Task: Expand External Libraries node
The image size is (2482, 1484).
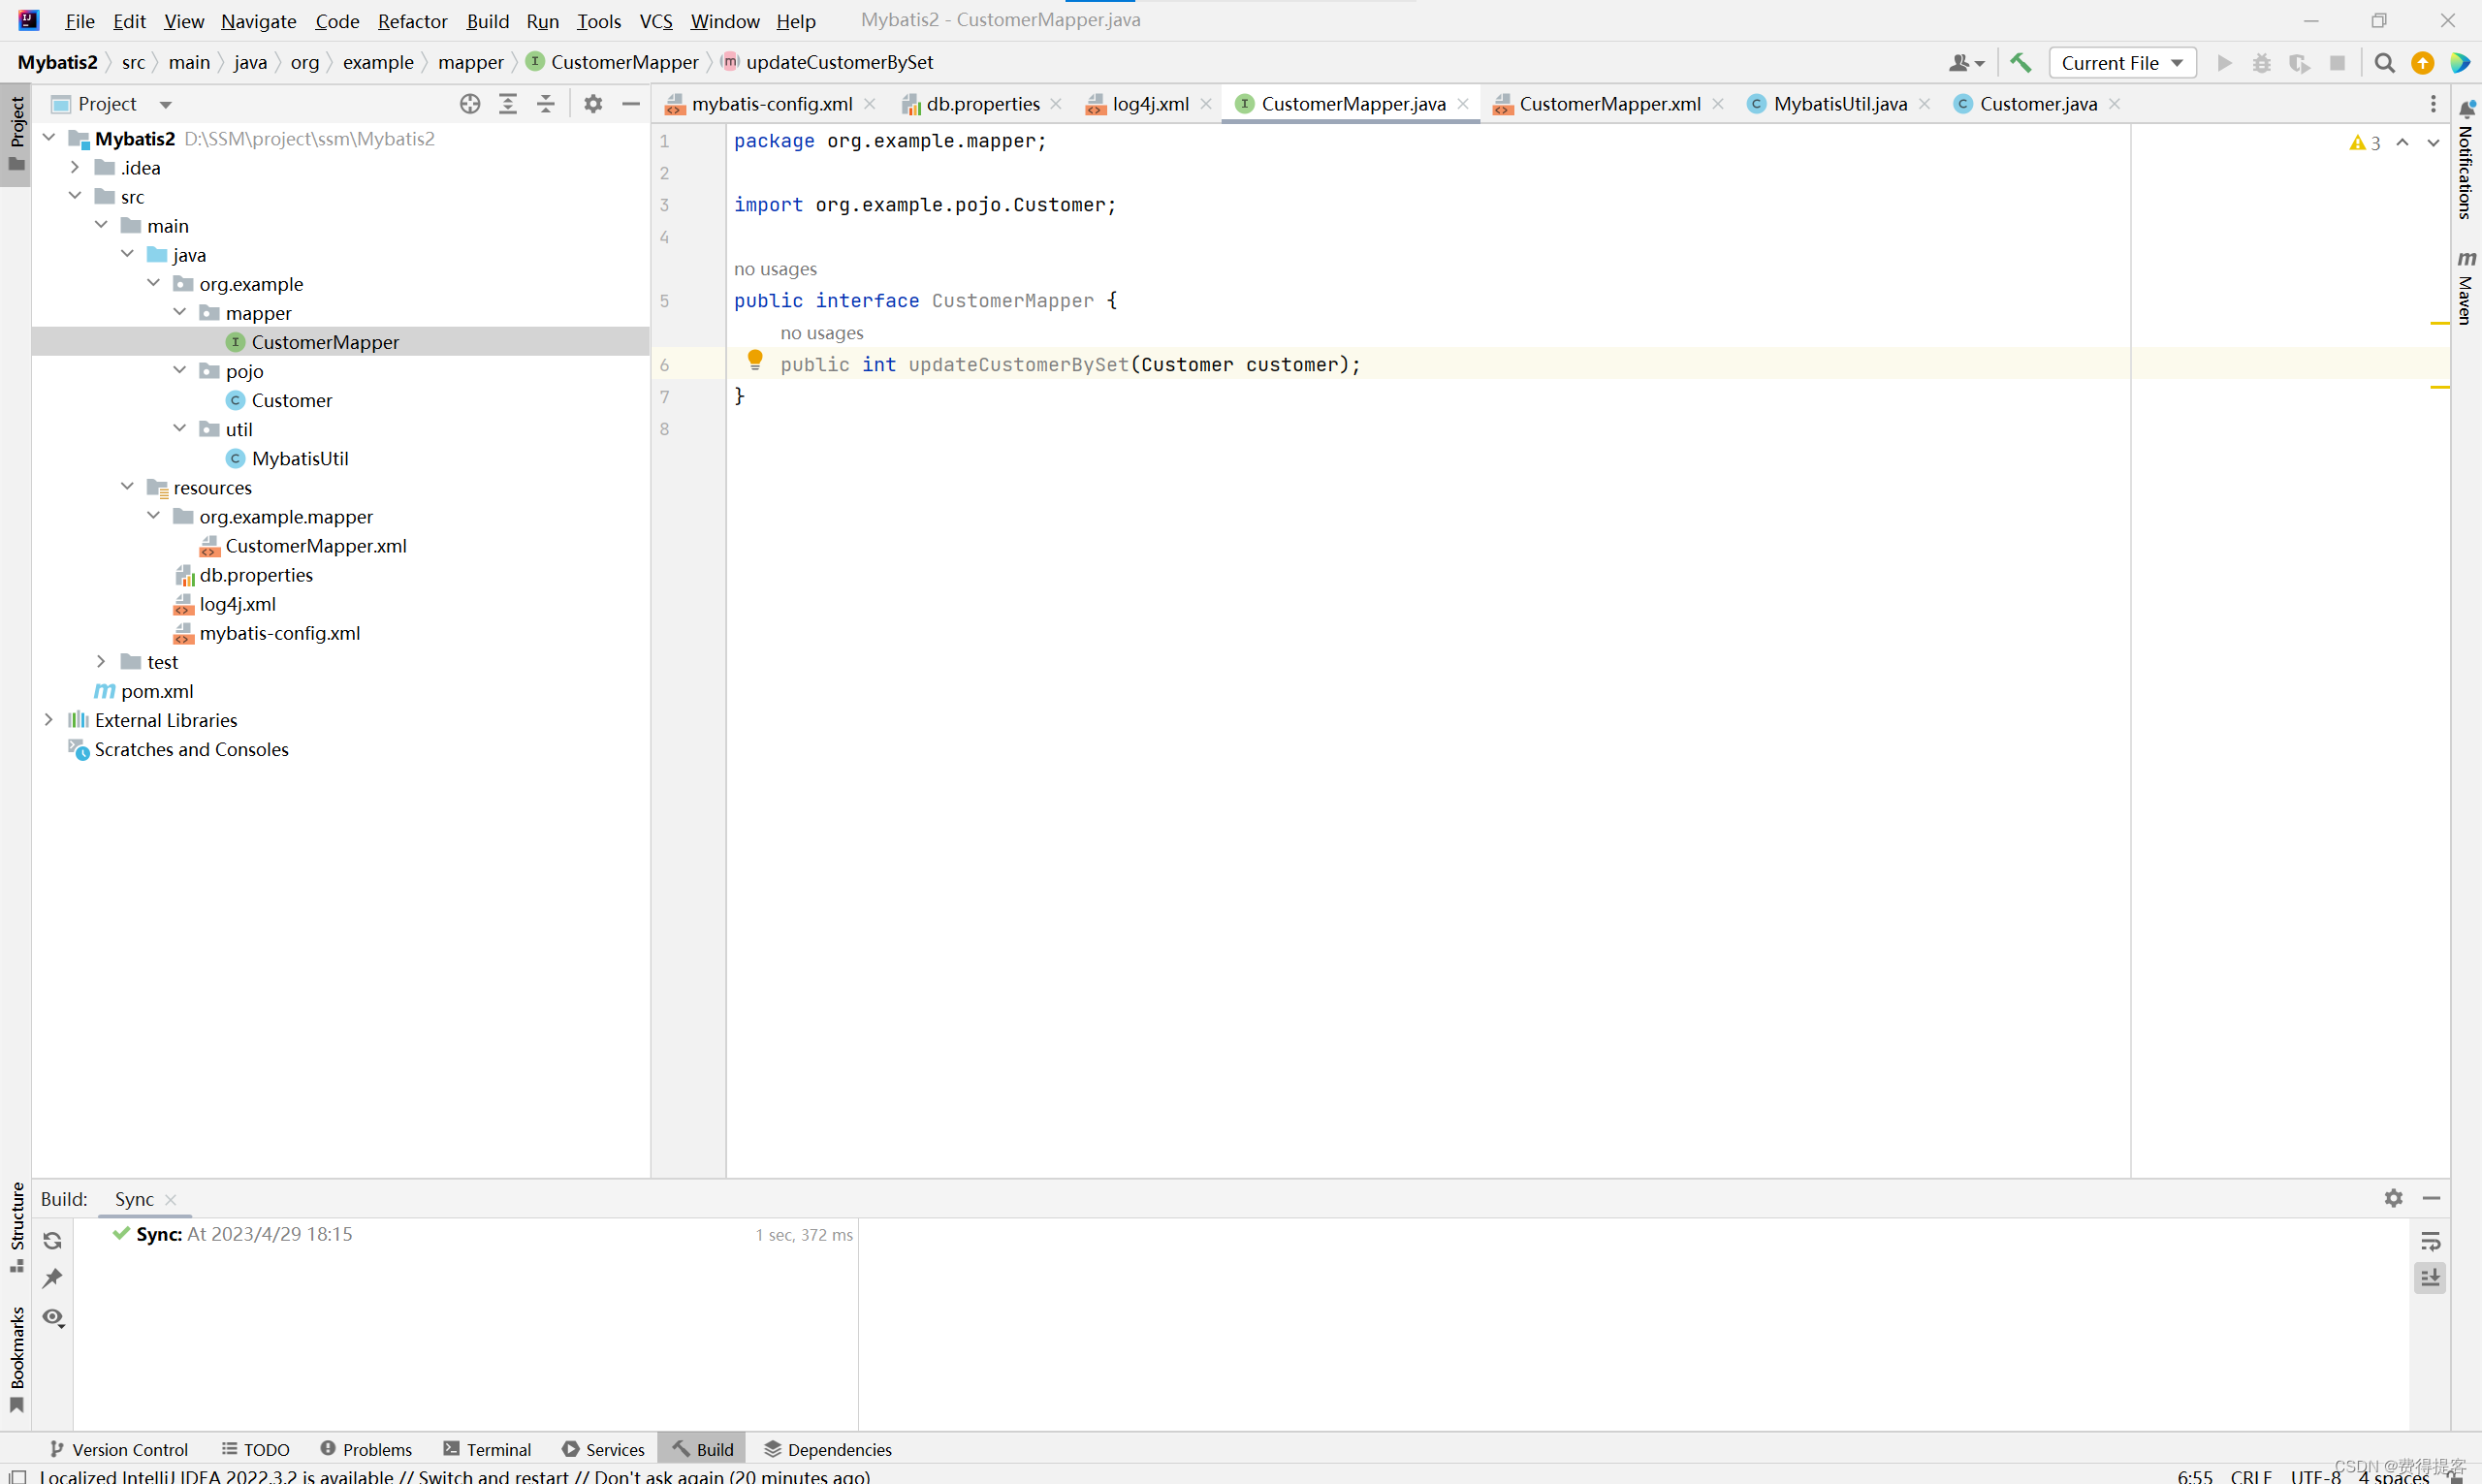Action: 49,720
